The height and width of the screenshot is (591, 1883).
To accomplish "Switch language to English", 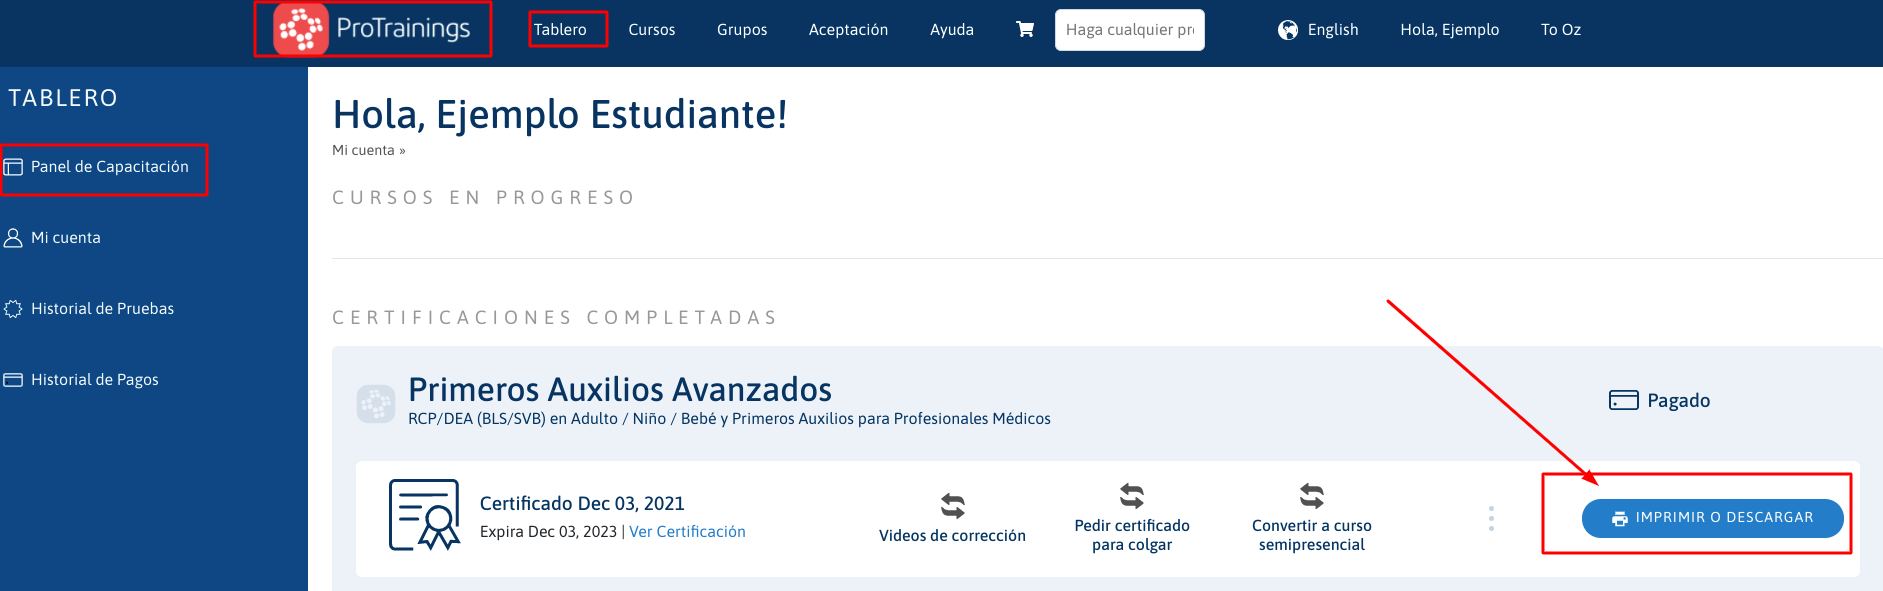I will coord(1333,30).
